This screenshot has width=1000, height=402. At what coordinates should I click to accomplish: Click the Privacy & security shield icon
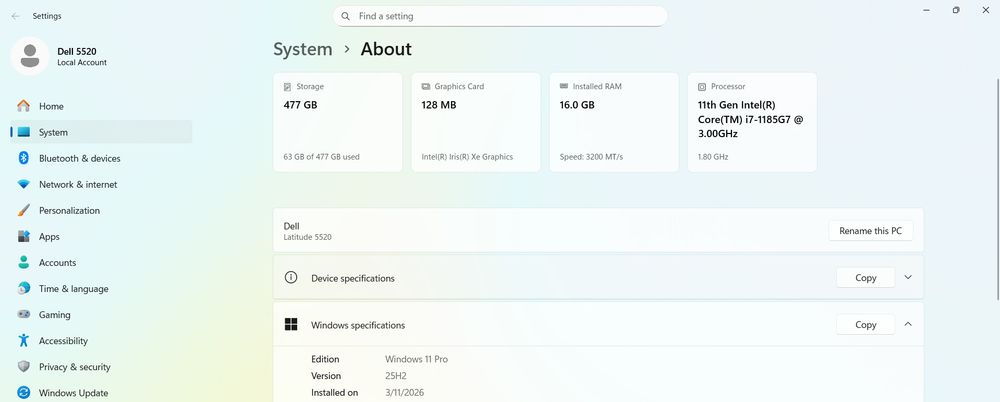23,367
